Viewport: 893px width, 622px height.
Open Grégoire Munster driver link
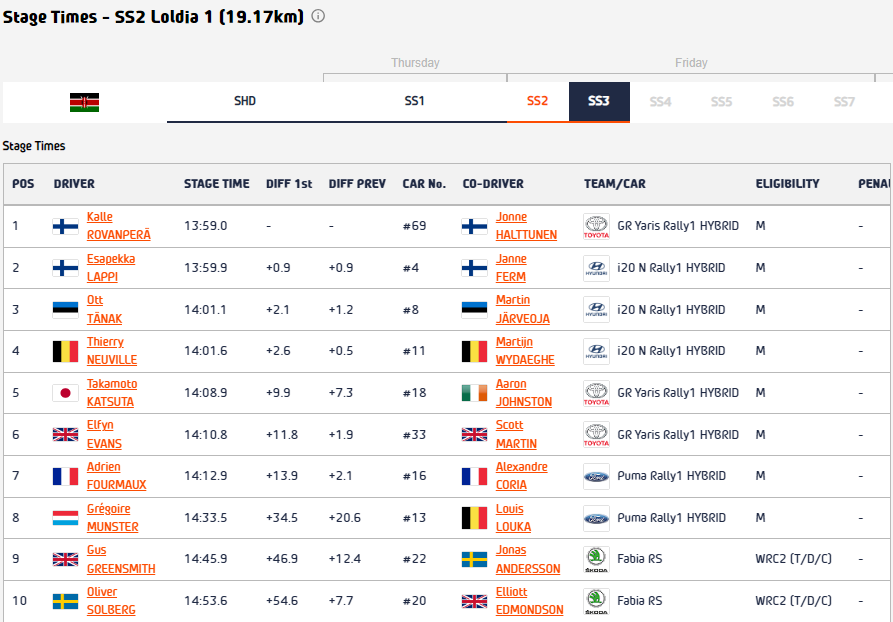(112, 518)
